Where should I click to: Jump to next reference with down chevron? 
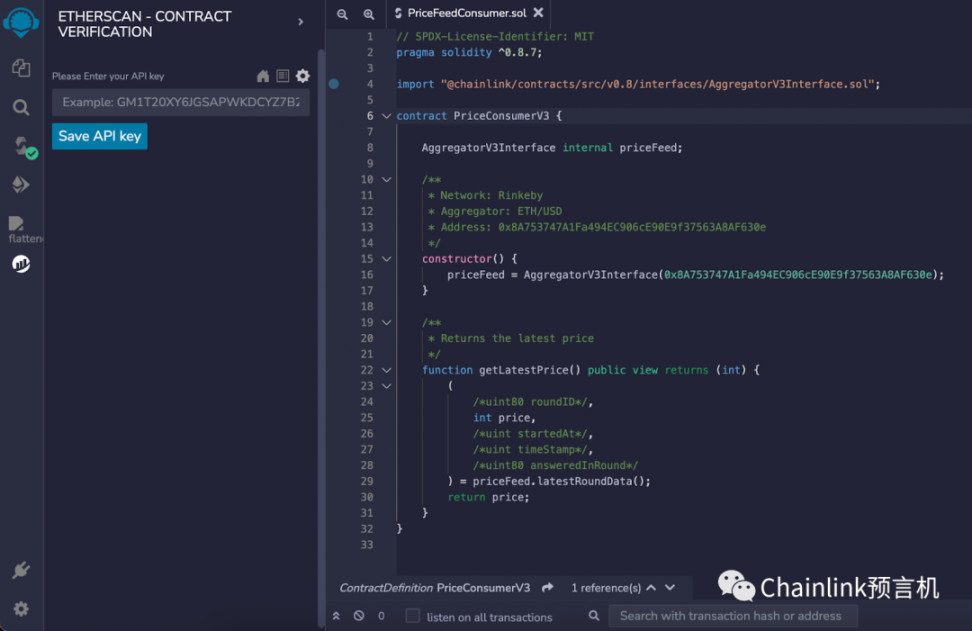coord(670,588)
